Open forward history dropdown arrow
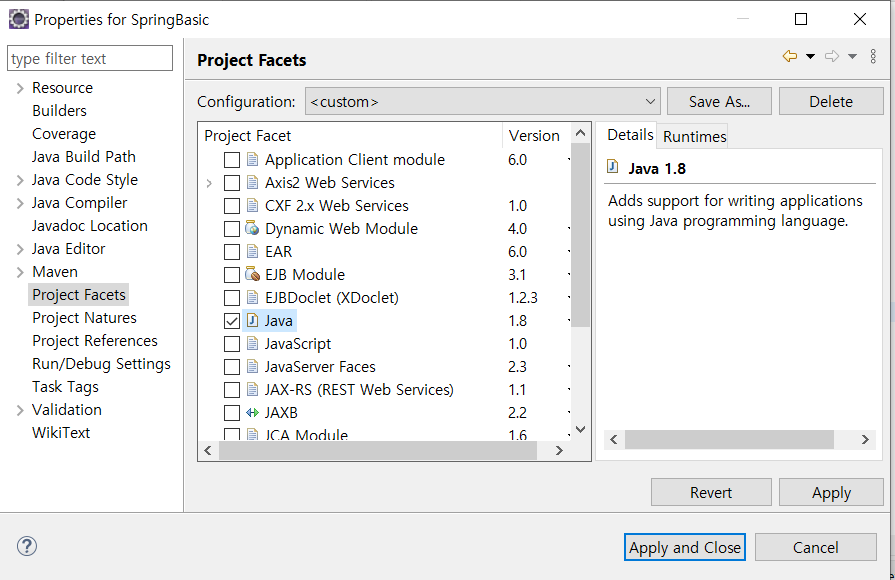The width and height of the screenshot is (895, 580). [x=852, y=56]
